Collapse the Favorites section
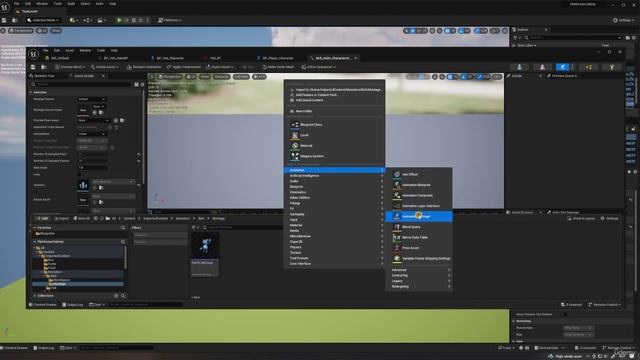The width and height of the screenshot is (640, 360). (x=35, y=228)
